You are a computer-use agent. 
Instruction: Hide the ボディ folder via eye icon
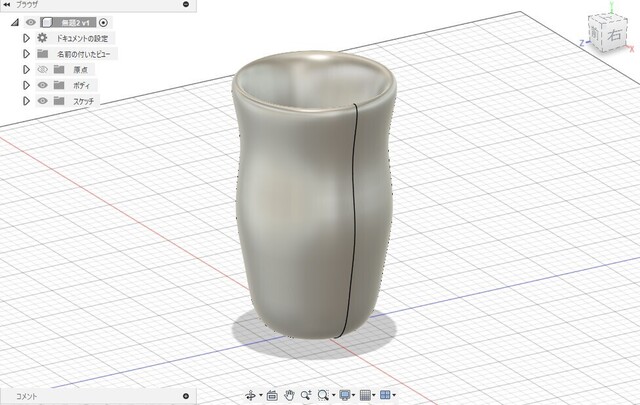click(43, 86)
